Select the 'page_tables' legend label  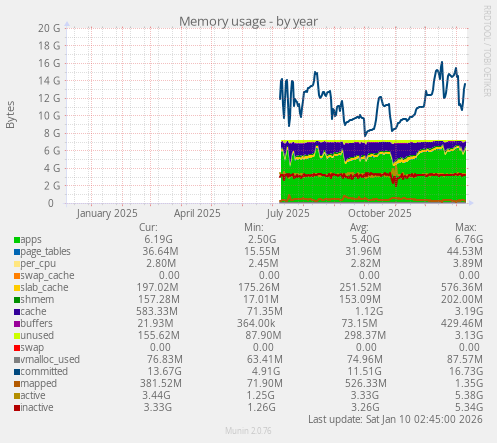(46, 252)
